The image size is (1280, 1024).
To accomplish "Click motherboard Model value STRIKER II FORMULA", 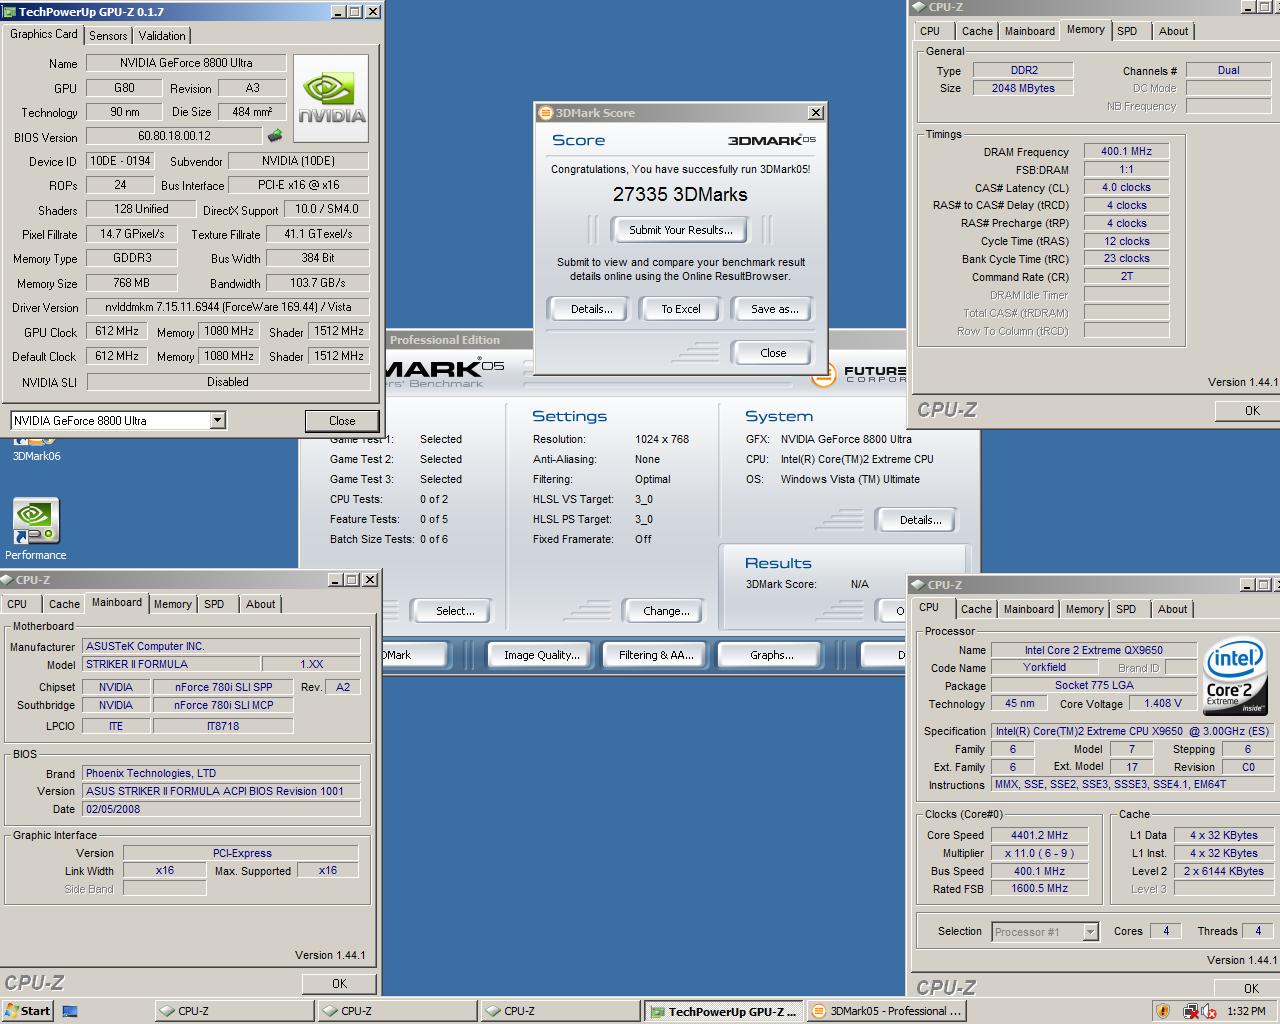I will pos(171,664).
